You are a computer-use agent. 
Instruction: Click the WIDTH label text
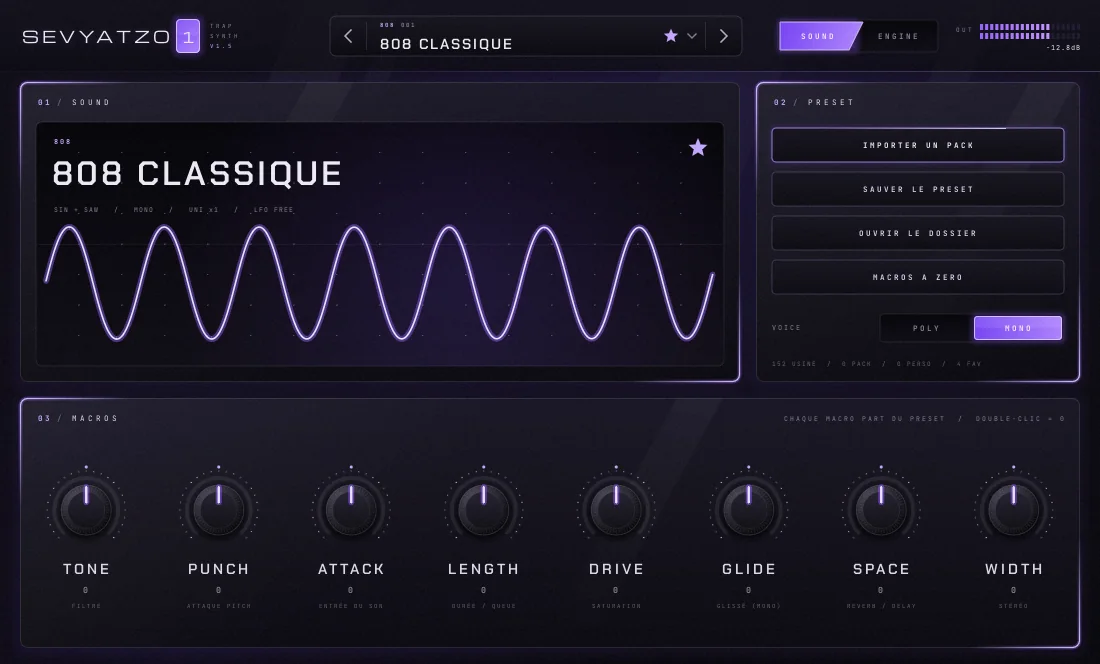(1014, 569)
